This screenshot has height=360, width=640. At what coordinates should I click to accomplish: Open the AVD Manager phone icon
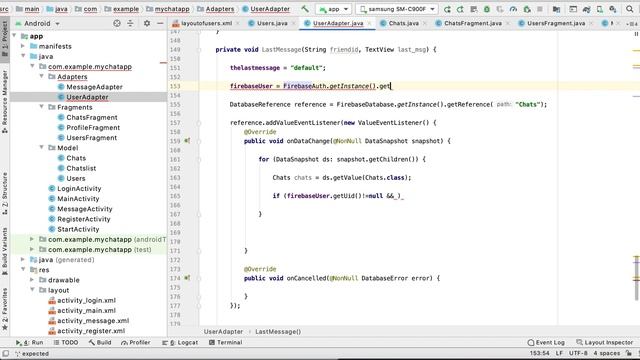coord(600,9)
